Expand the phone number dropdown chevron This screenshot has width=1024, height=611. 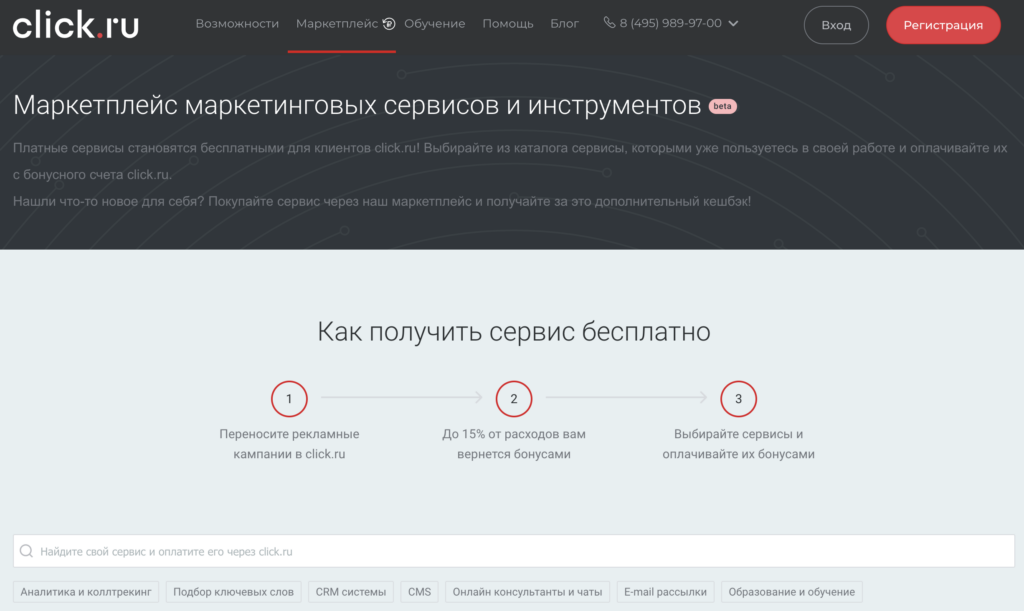(x=733, y=24)
